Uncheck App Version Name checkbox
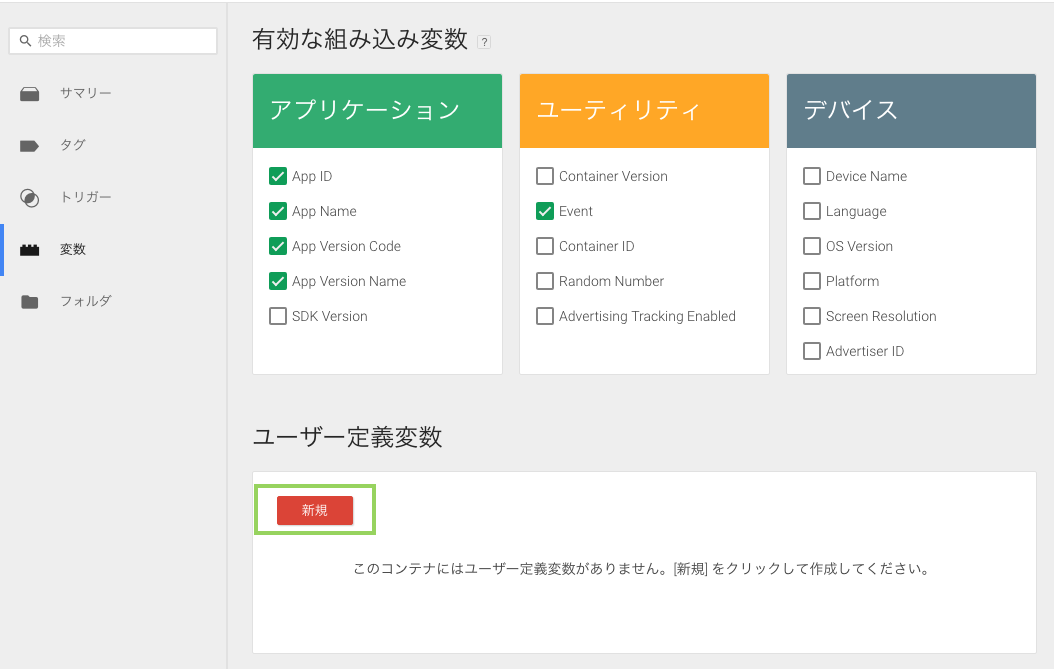1054x669 pixels. (278, 281)
